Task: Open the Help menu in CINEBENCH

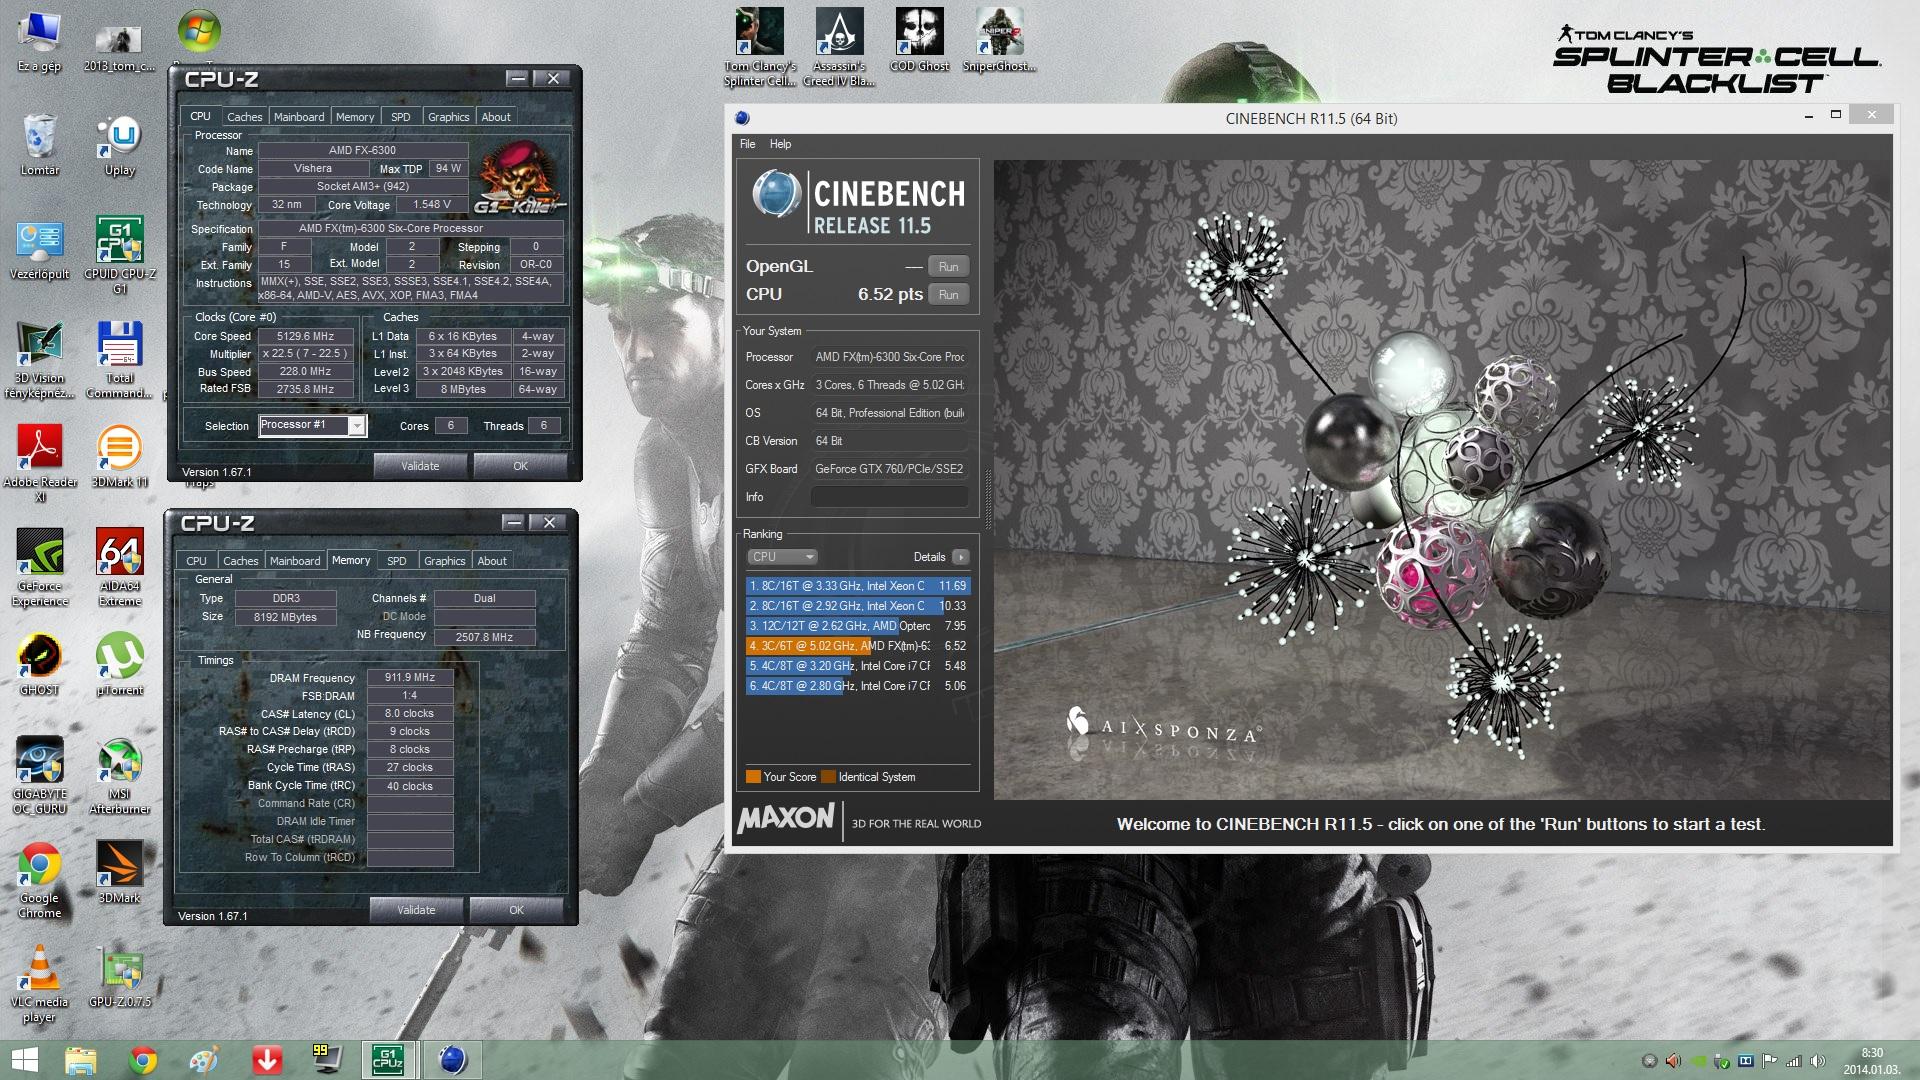Action: 780,144
